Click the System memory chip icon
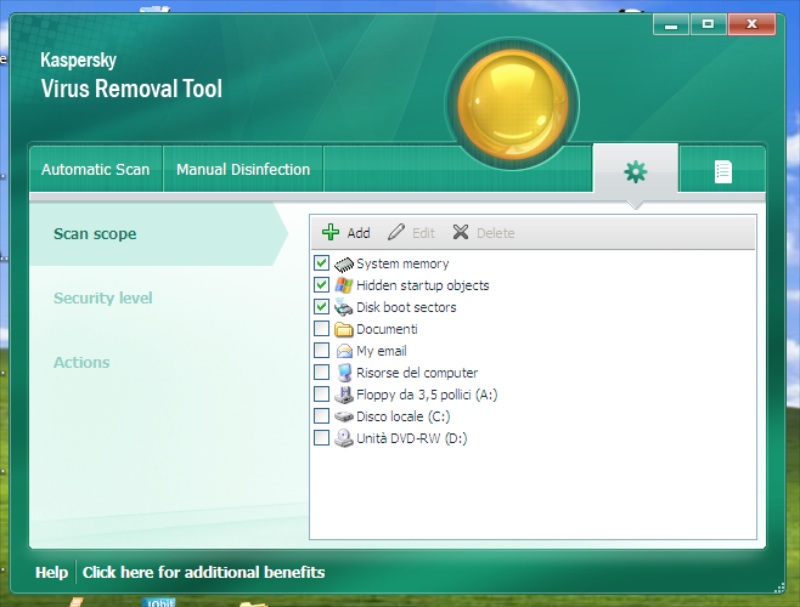The width and height of the screenshot is (800, 607). coord(344,264)
